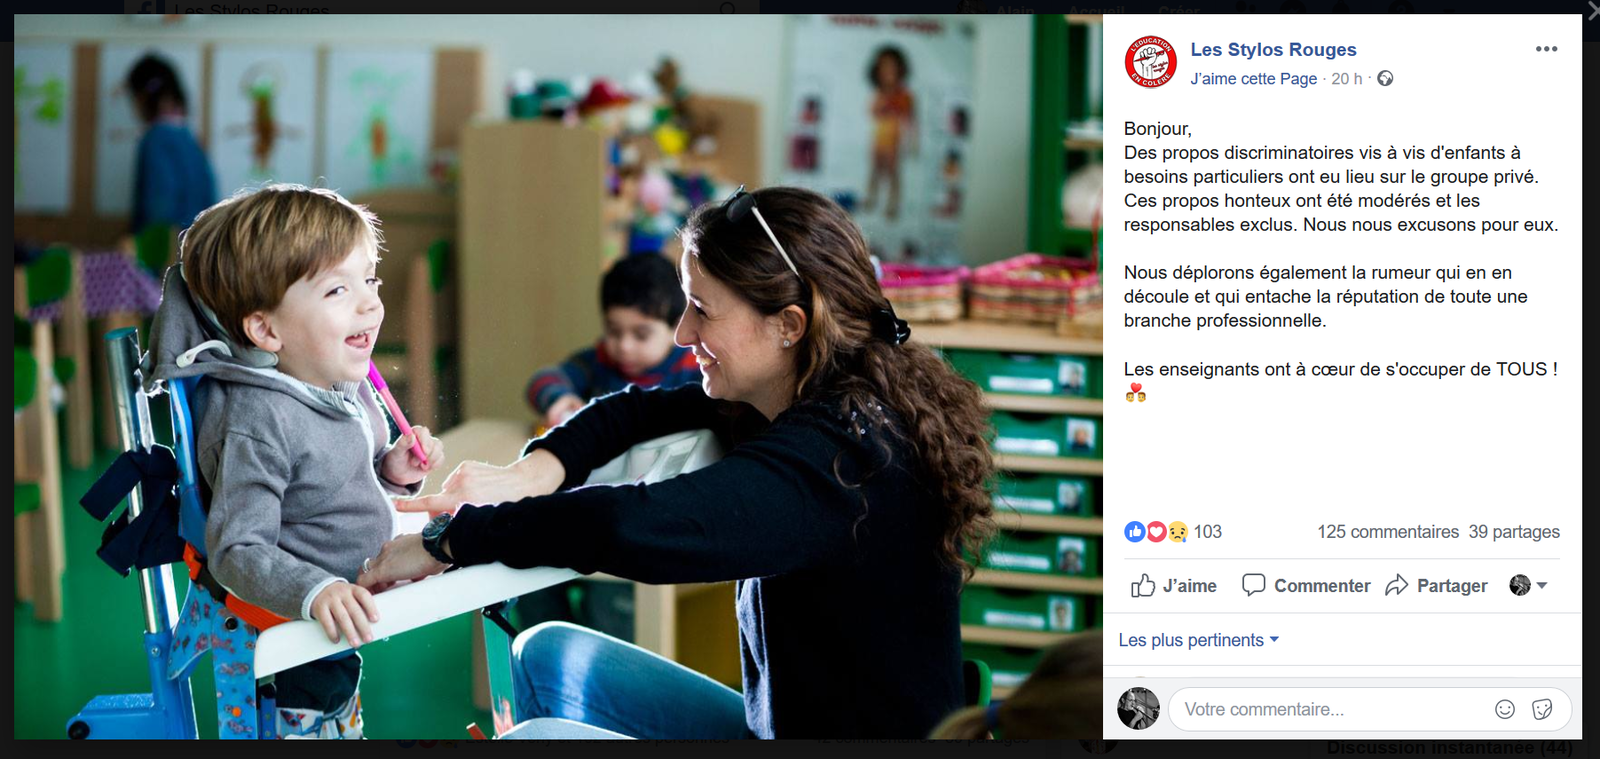The image size is (1600, 759).
Task: Click the commenter profile avatar thumbnail
Action: (x=1138, y=709)
